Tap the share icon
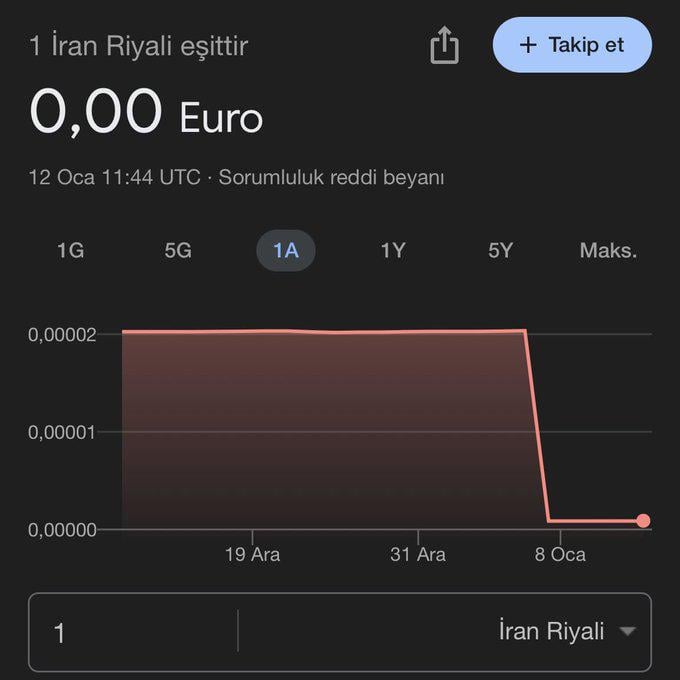The height and width of the screenshot is (680, 680). point(444,46)
